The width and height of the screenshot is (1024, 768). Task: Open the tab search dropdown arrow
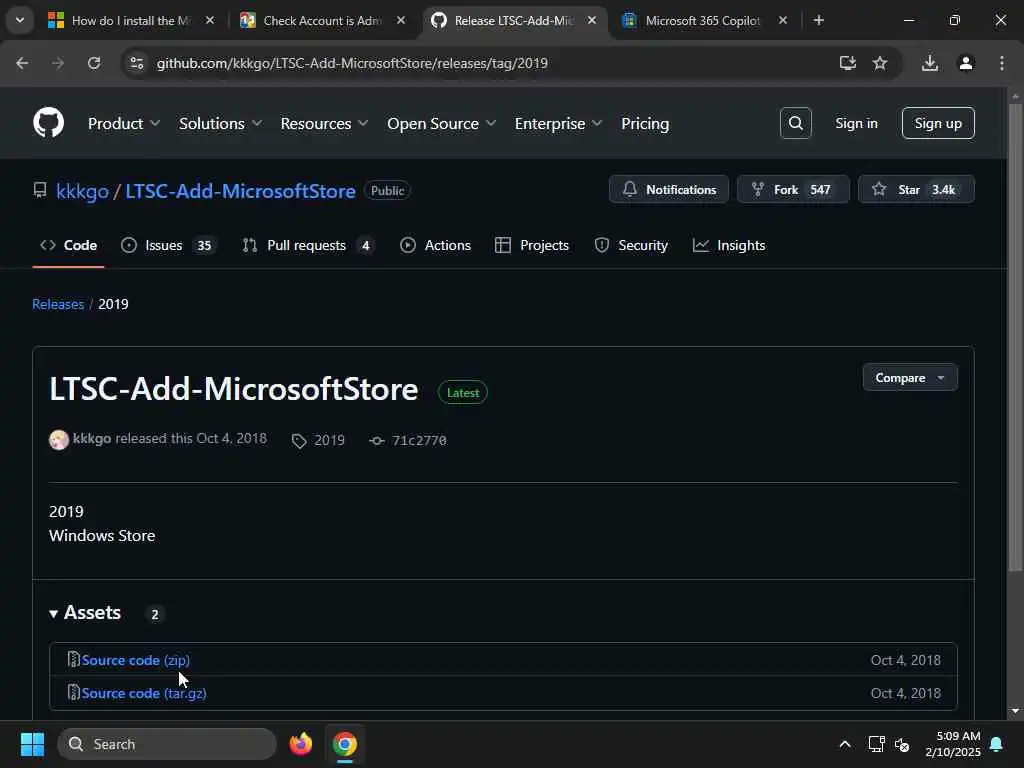20,20
